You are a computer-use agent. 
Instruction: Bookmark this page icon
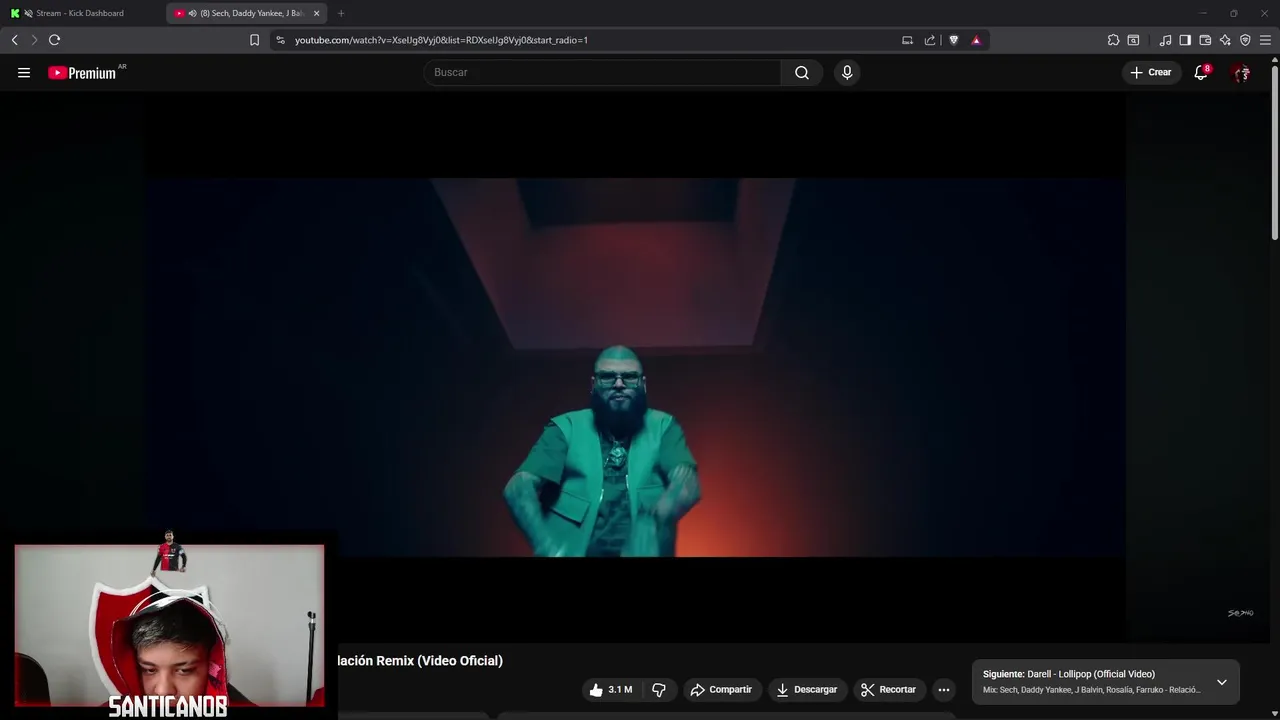(254, 40)
